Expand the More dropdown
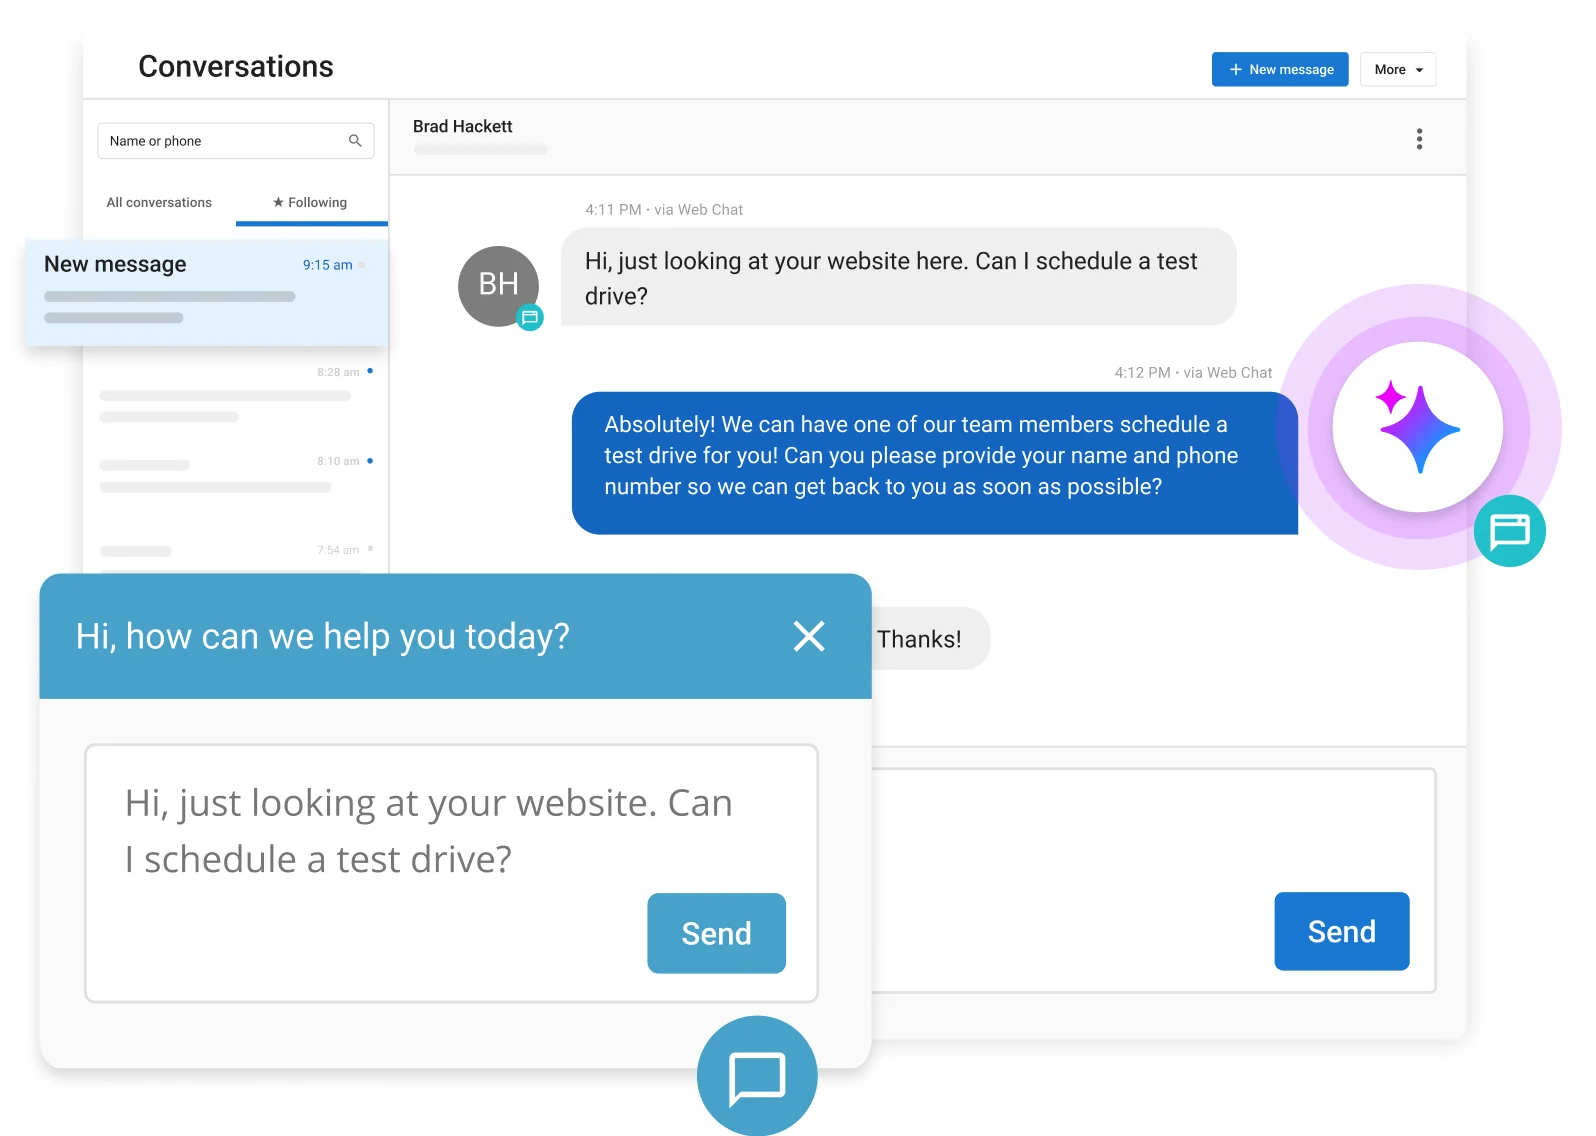 [1398, 69]
